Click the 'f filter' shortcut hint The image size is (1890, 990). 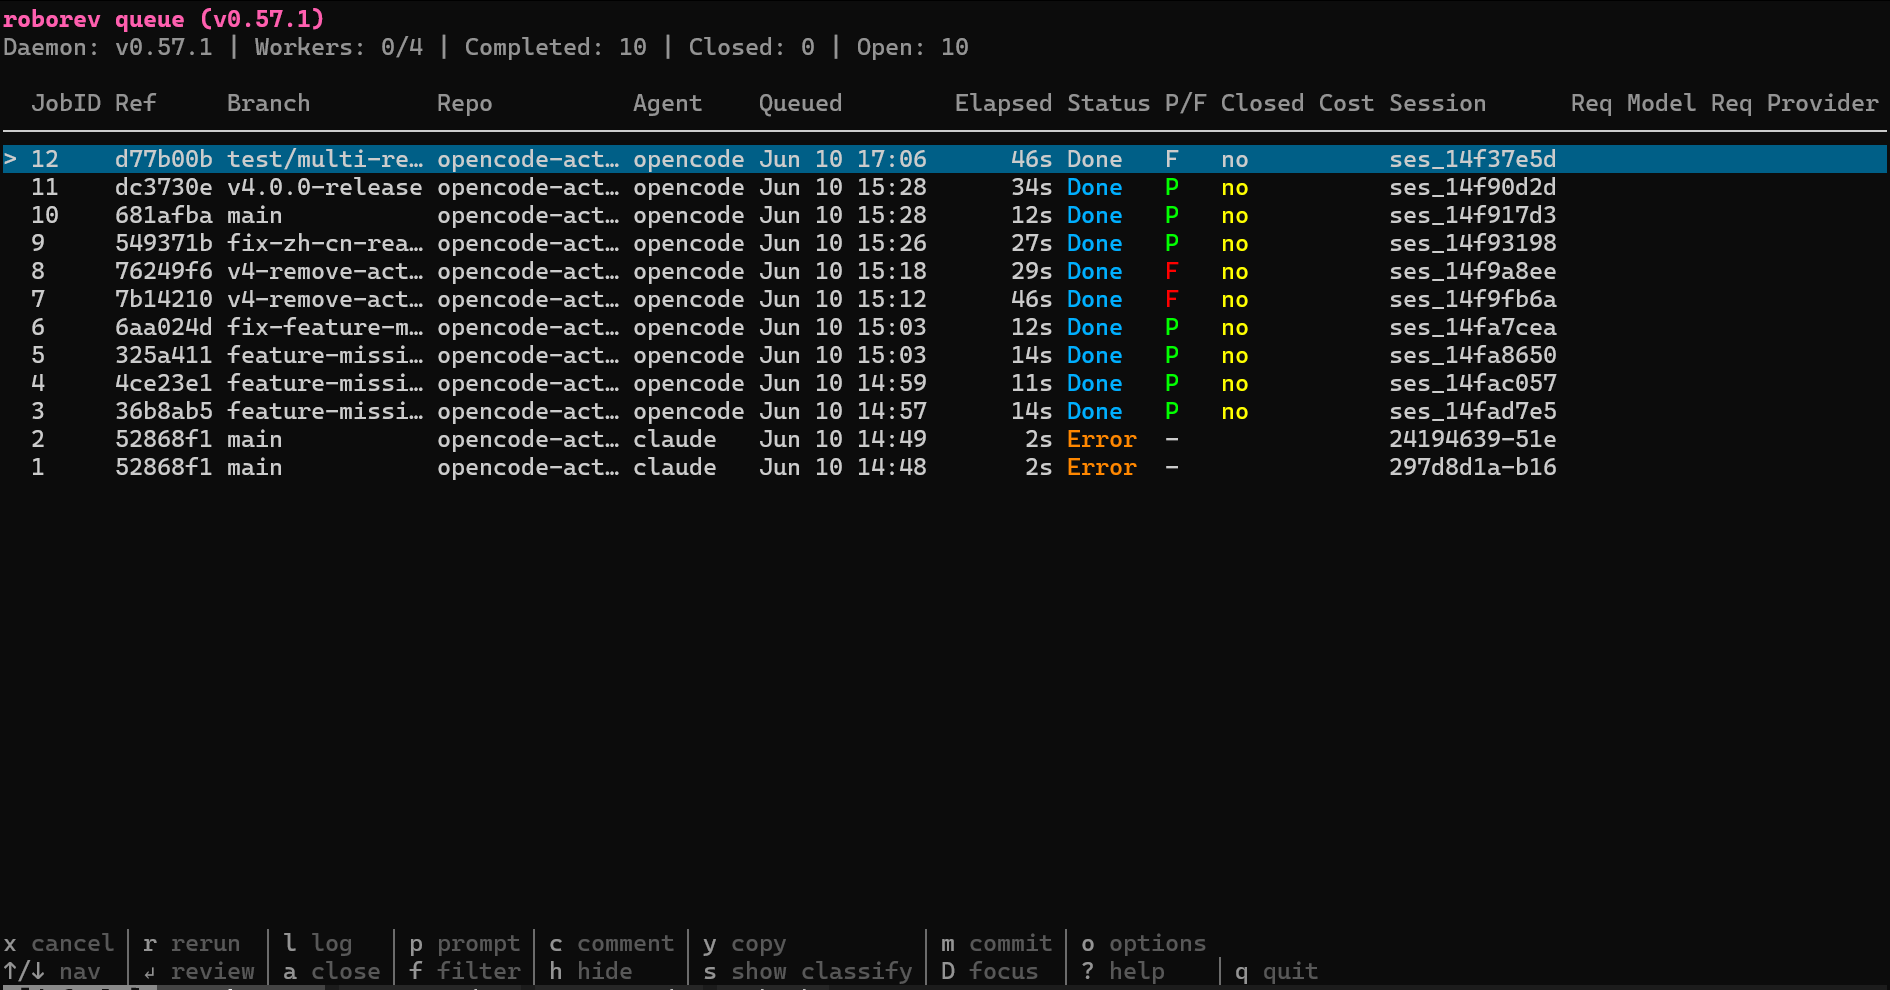(465, 971)
